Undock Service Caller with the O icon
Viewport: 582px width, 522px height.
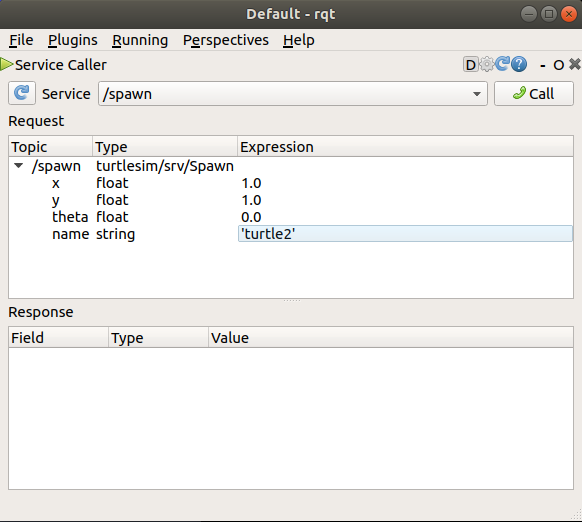(x=558, y=65)
